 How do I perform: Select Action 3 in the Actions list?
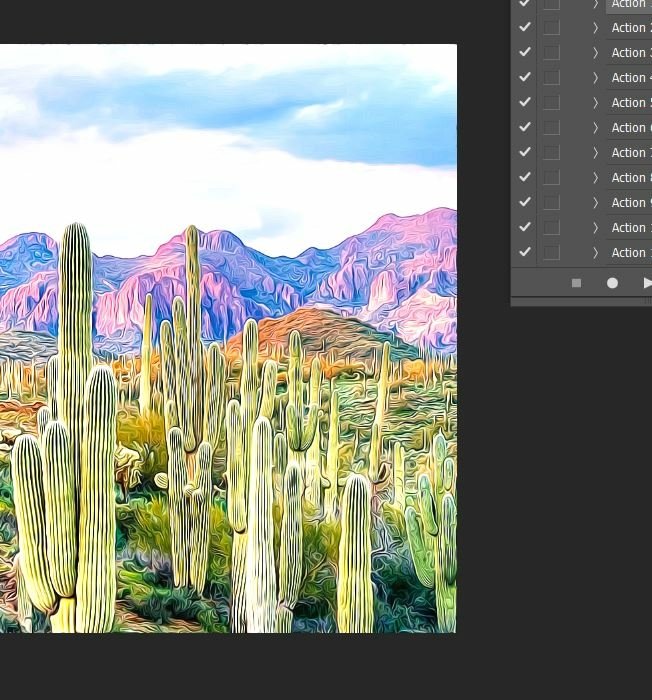pos(629,52)
